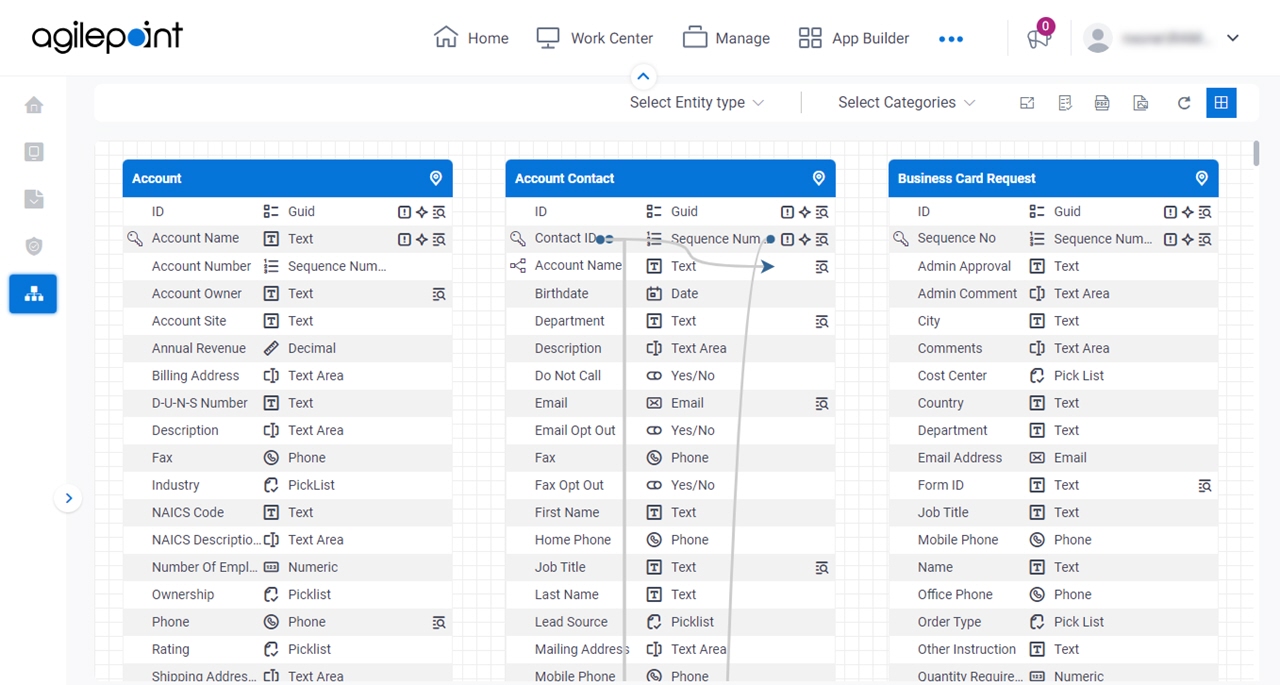This screenshot has height=685, width=1280.
Task: Select the Home Phone field
Action: point(670,540)
